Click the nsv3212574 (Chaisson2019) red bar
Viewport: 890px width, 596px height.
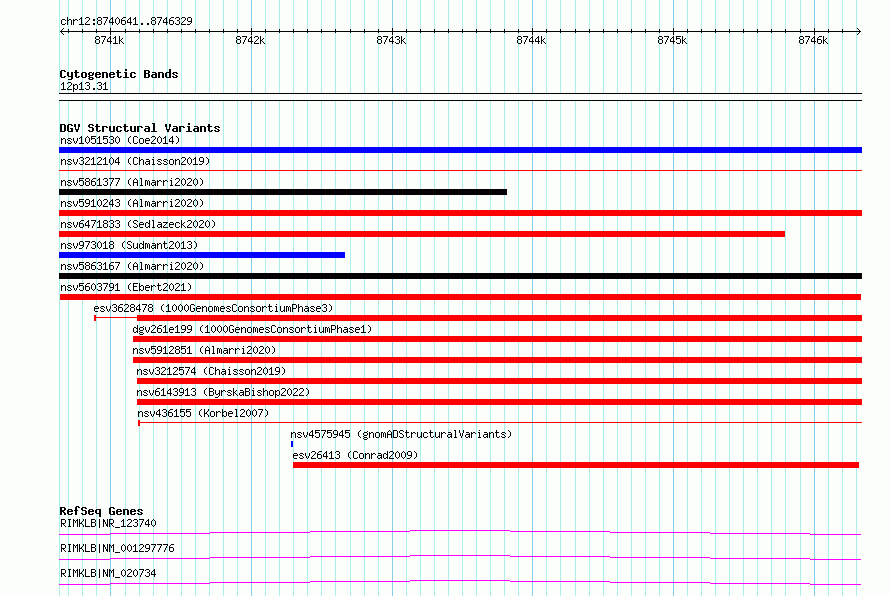[499, 381]
